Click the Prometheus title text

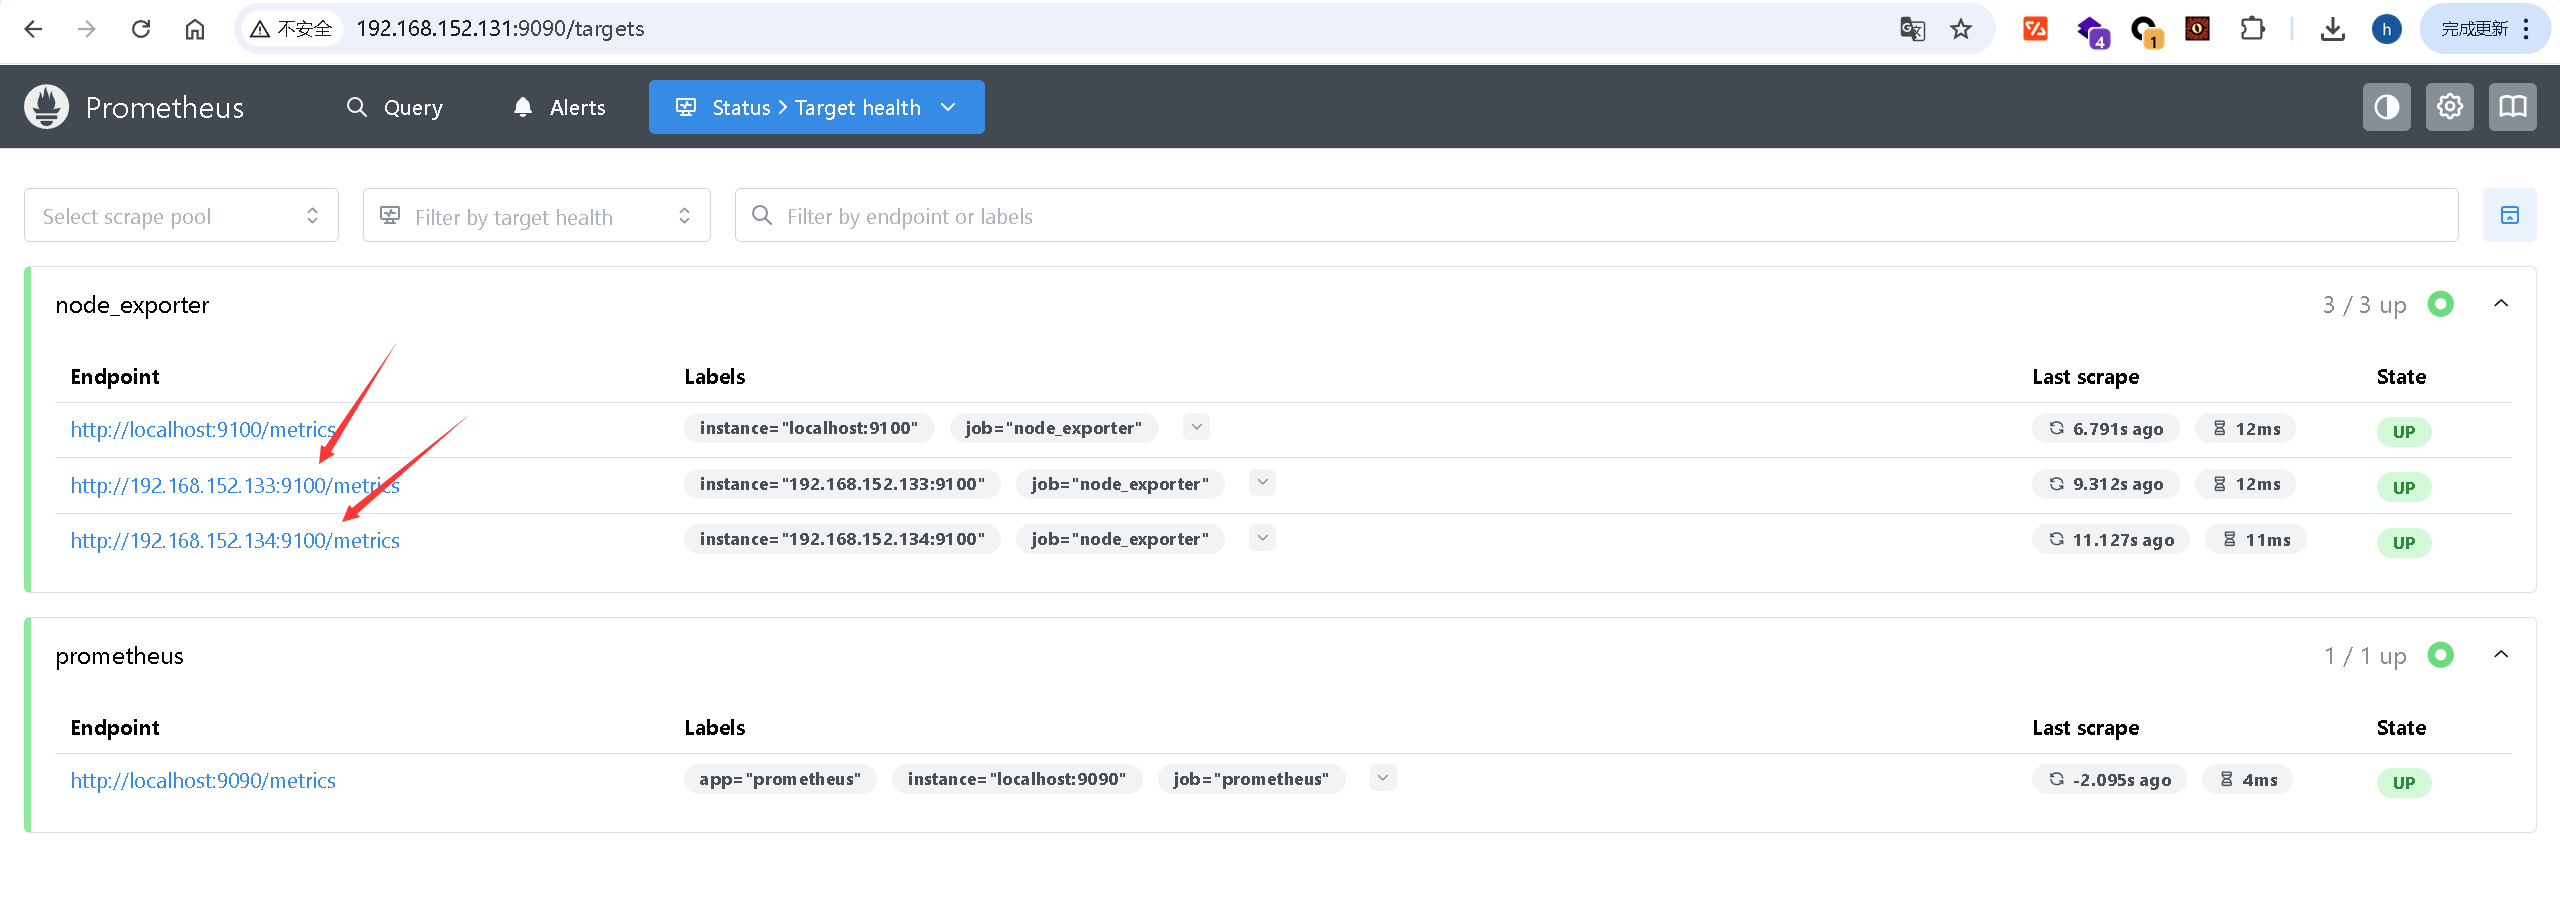tap(165, 107)
